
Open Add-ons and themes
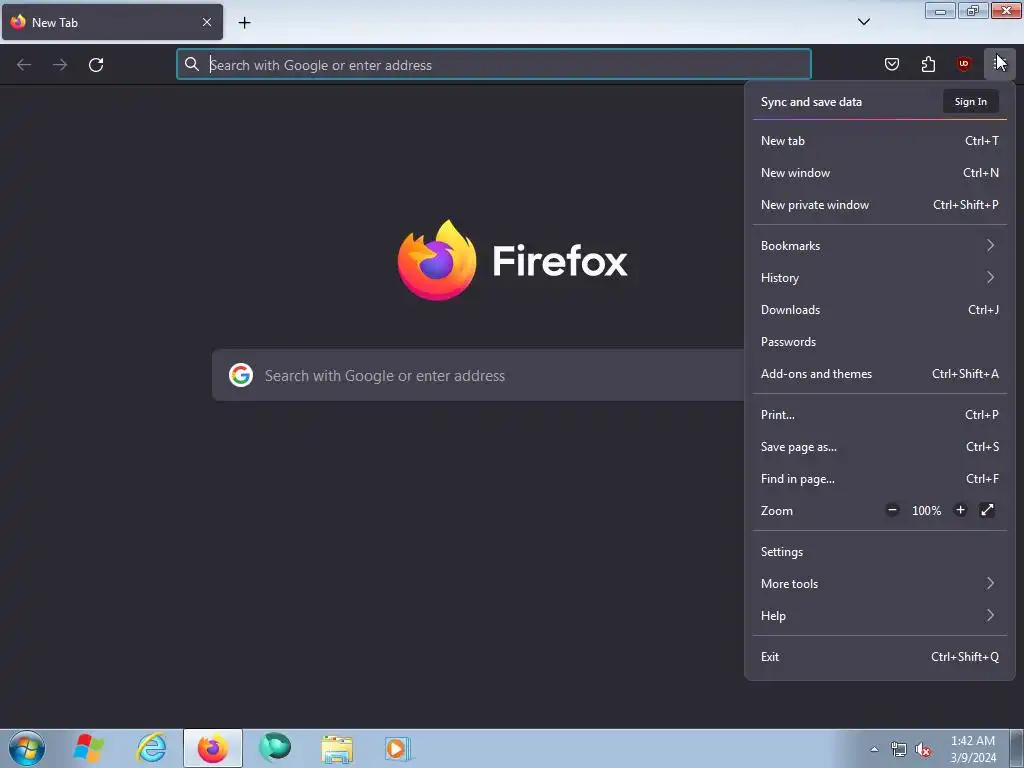pos(880,374)
